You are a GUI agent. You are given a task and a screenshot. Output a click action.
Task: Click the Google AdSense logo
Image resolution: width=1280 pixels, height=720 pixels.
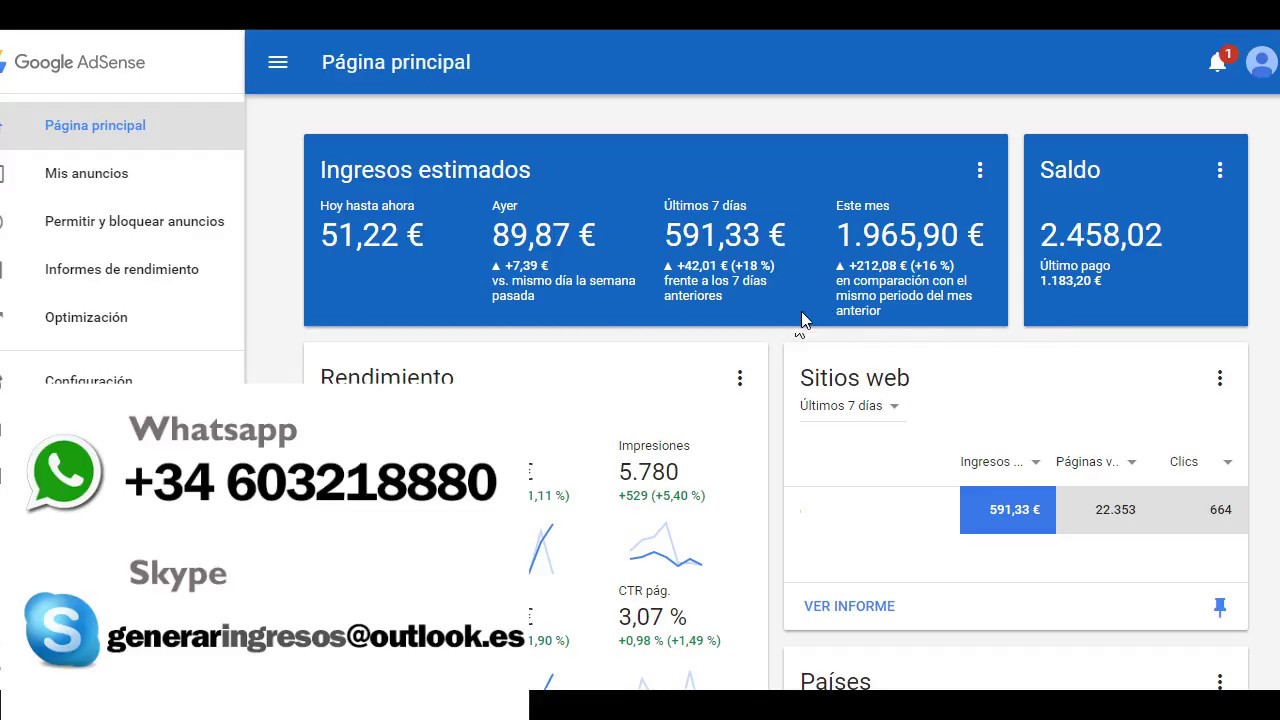[x=72, y=62]
